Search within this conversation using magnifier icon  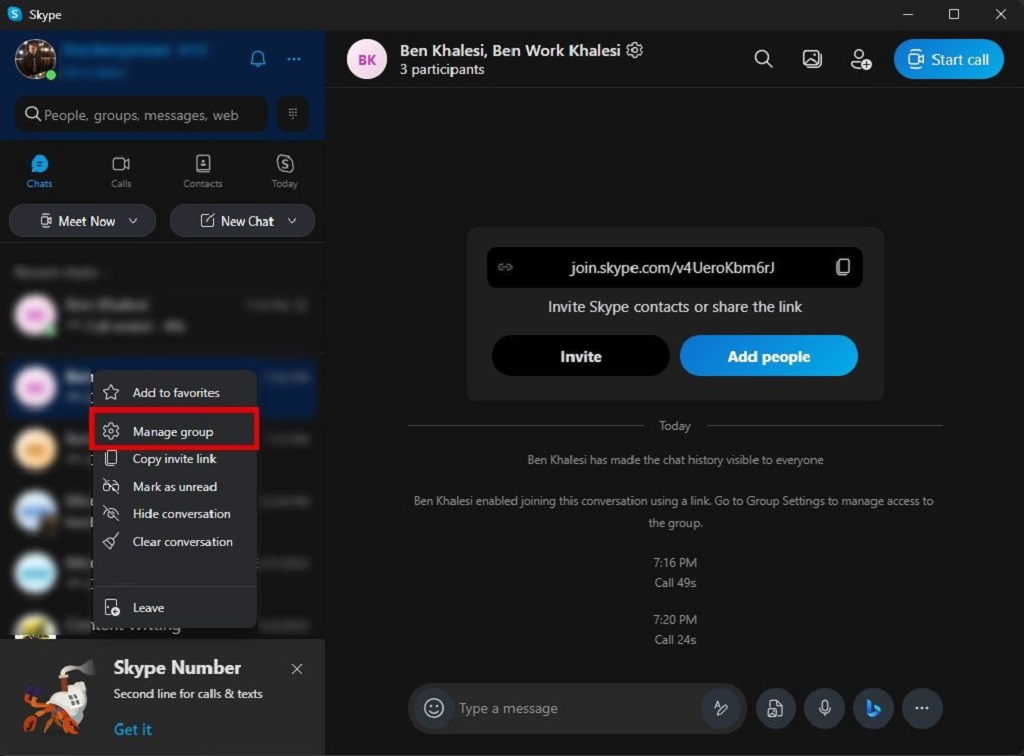[x=763, y=59]
